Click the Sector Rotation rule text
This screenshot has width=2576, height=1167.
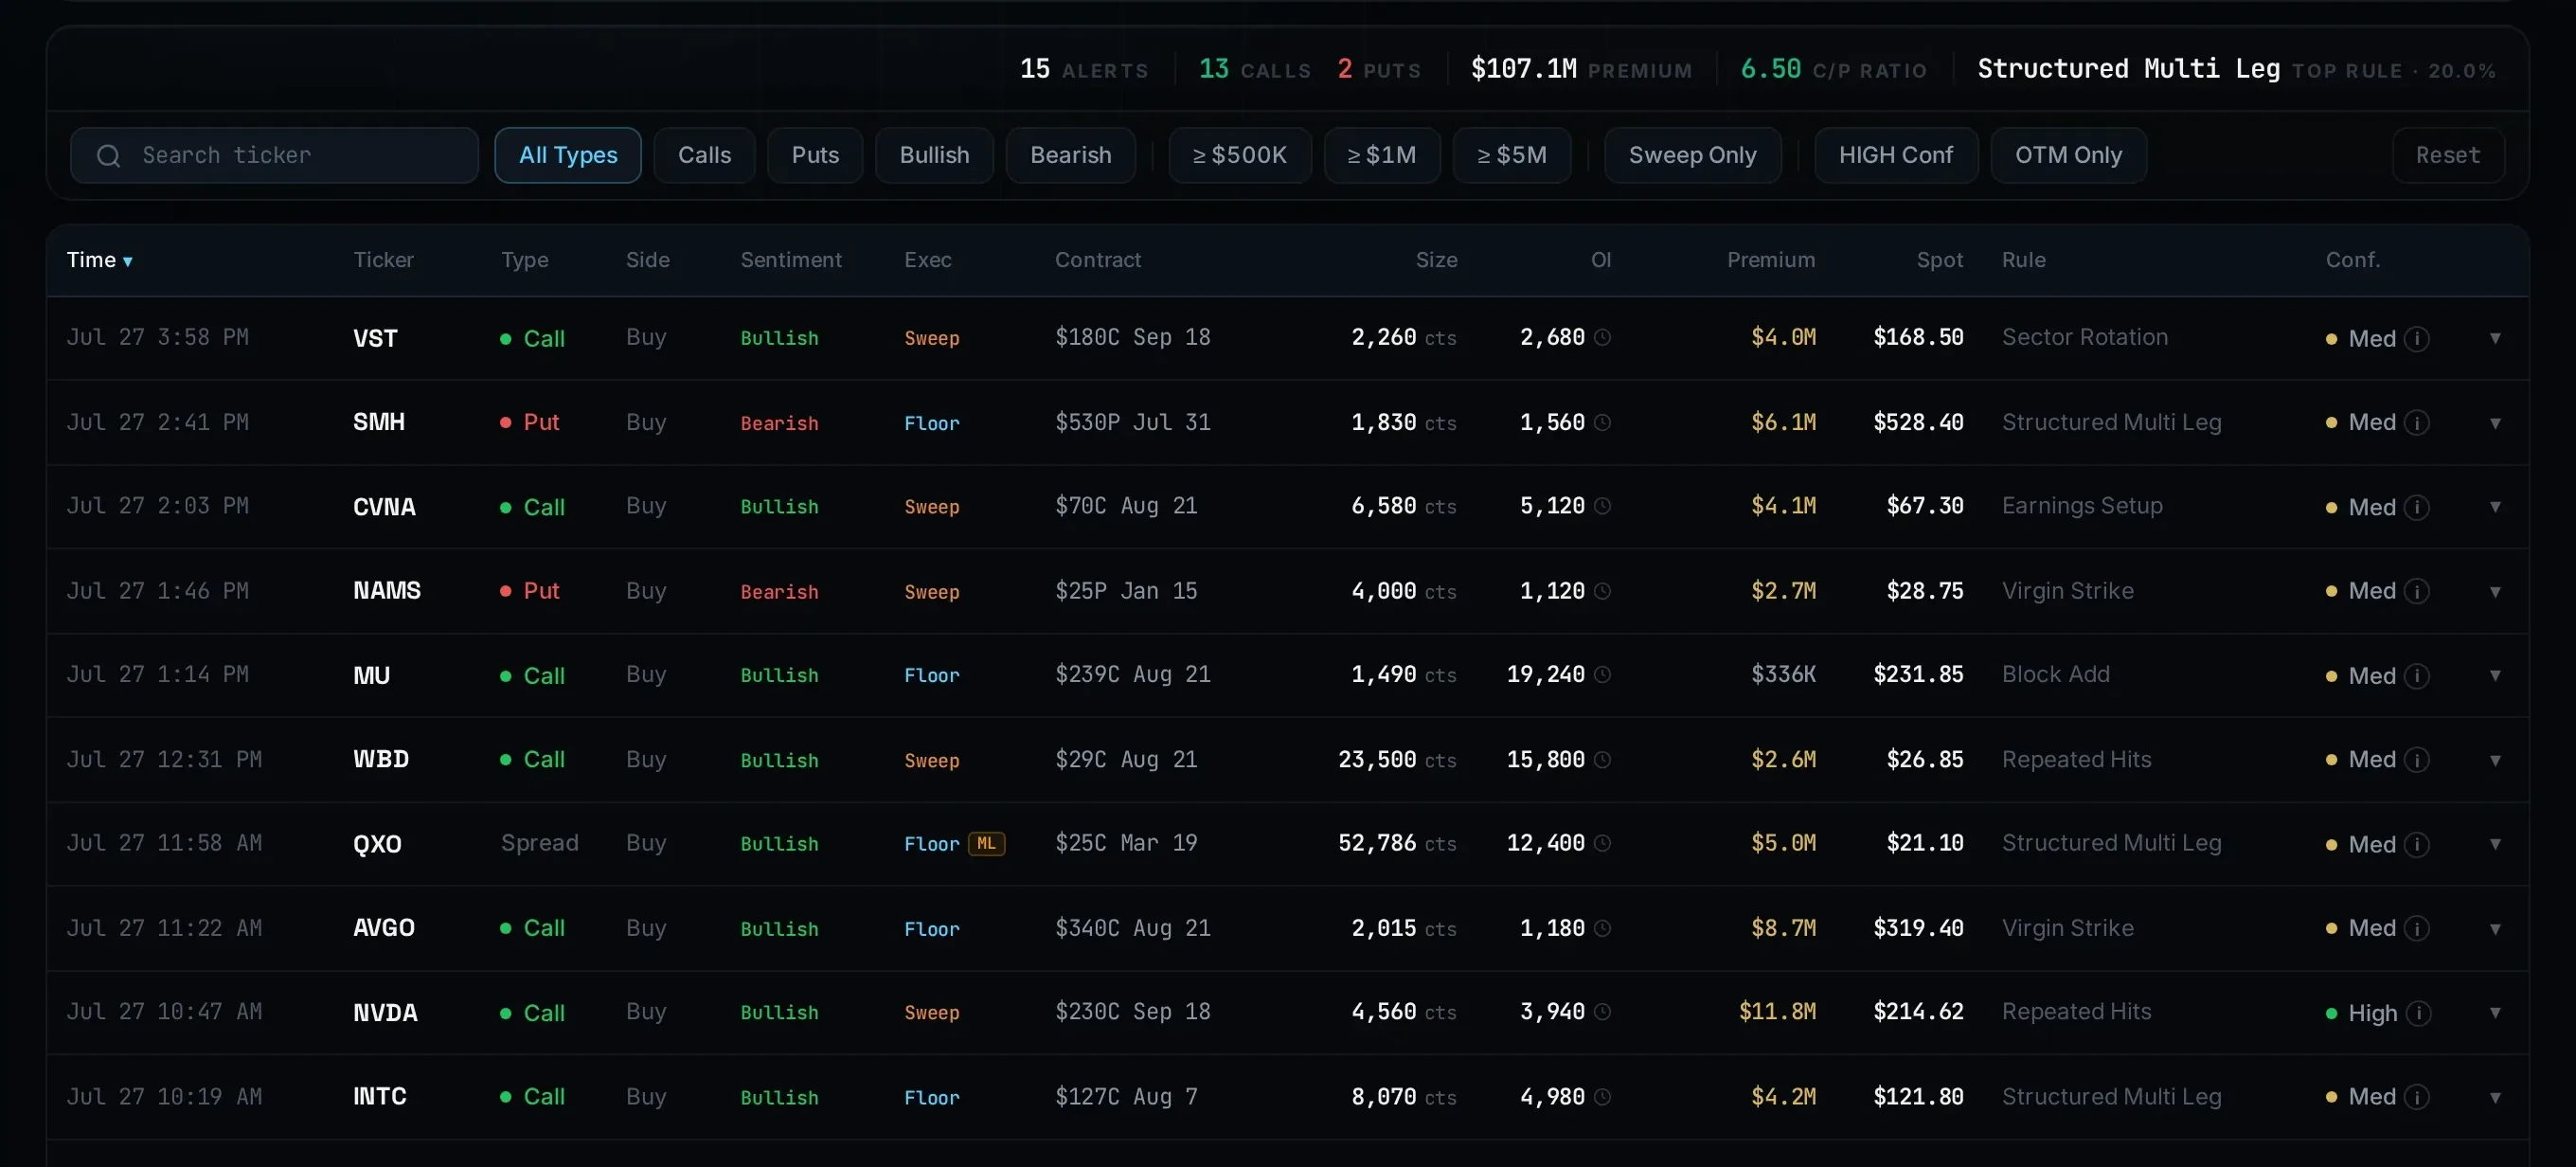[x=2085, y=337]
